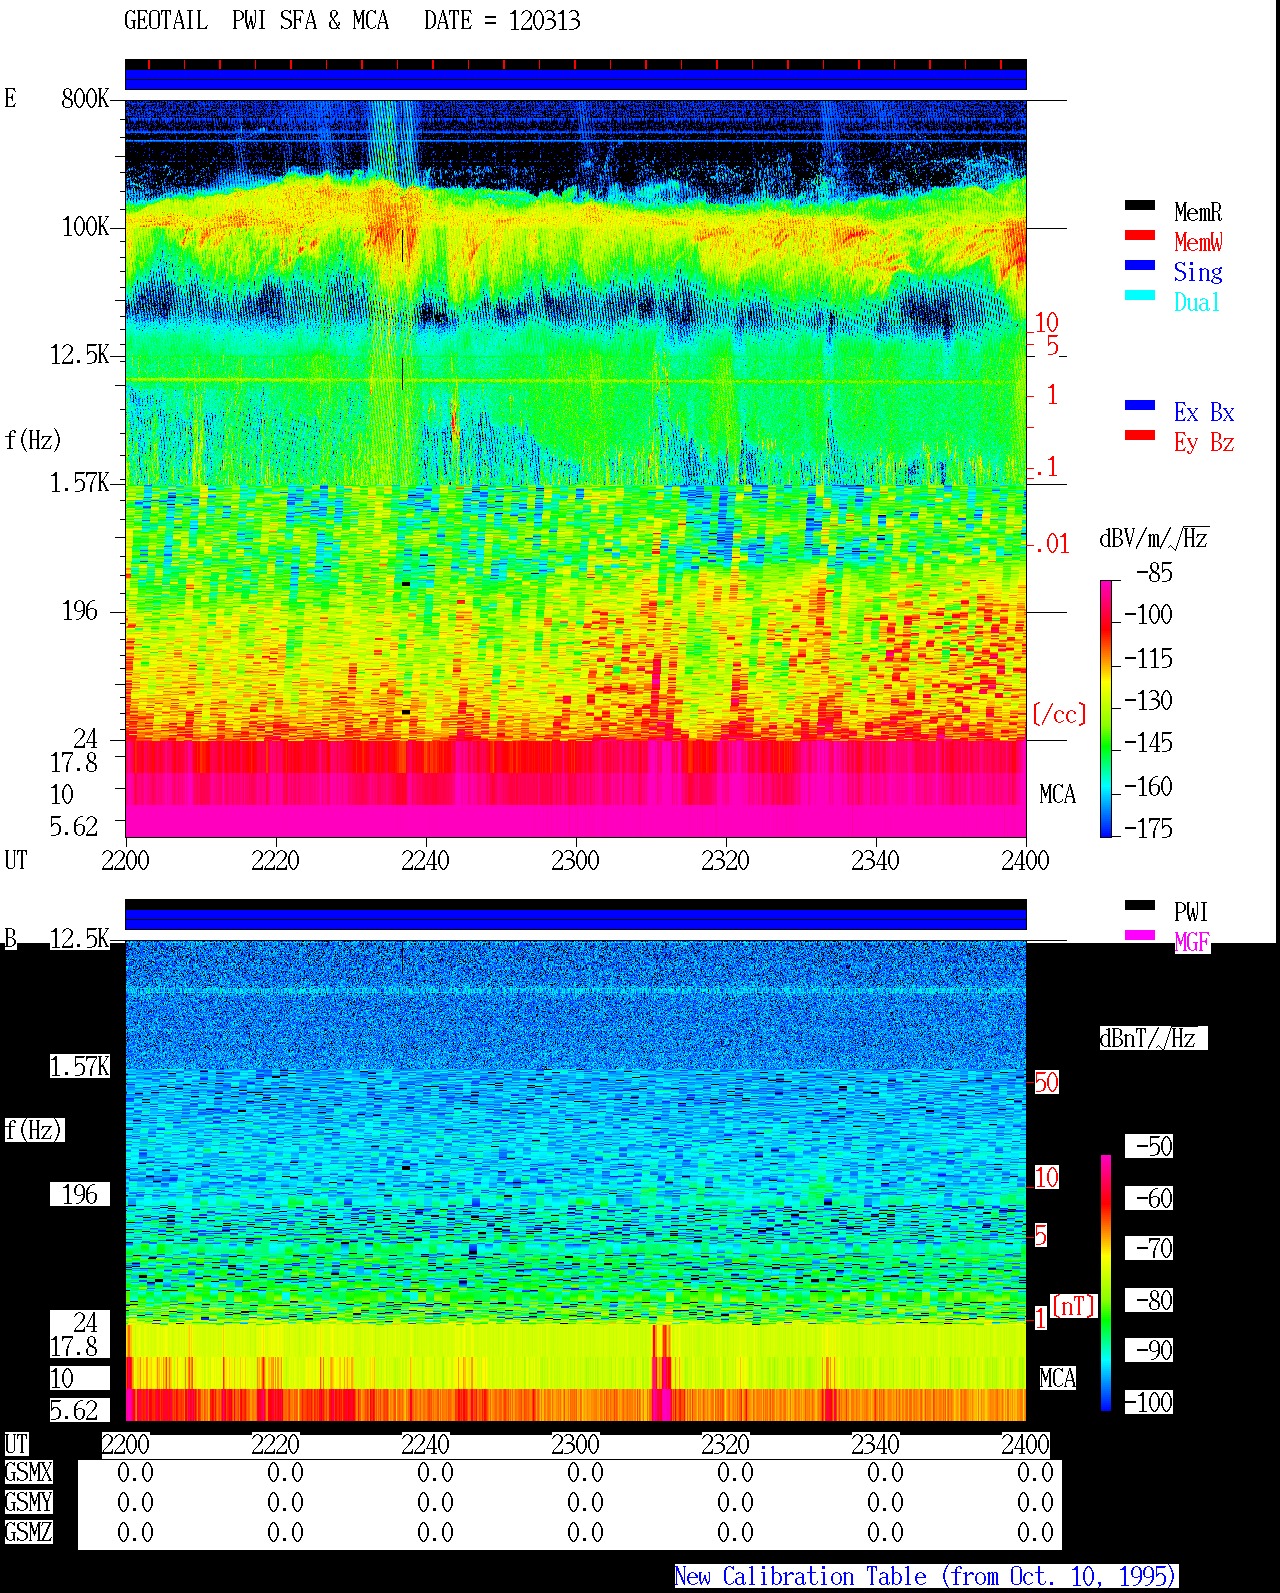Click the blue Sing legend swatch
Viewport: 1280px width, 1593px height.
(x=1140, y=265)
